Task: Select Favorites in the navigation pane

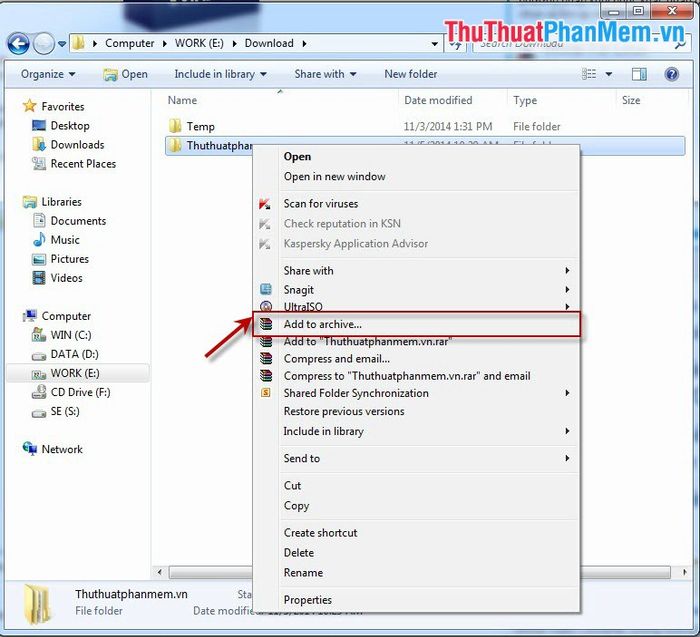Action: coord(62,107)
